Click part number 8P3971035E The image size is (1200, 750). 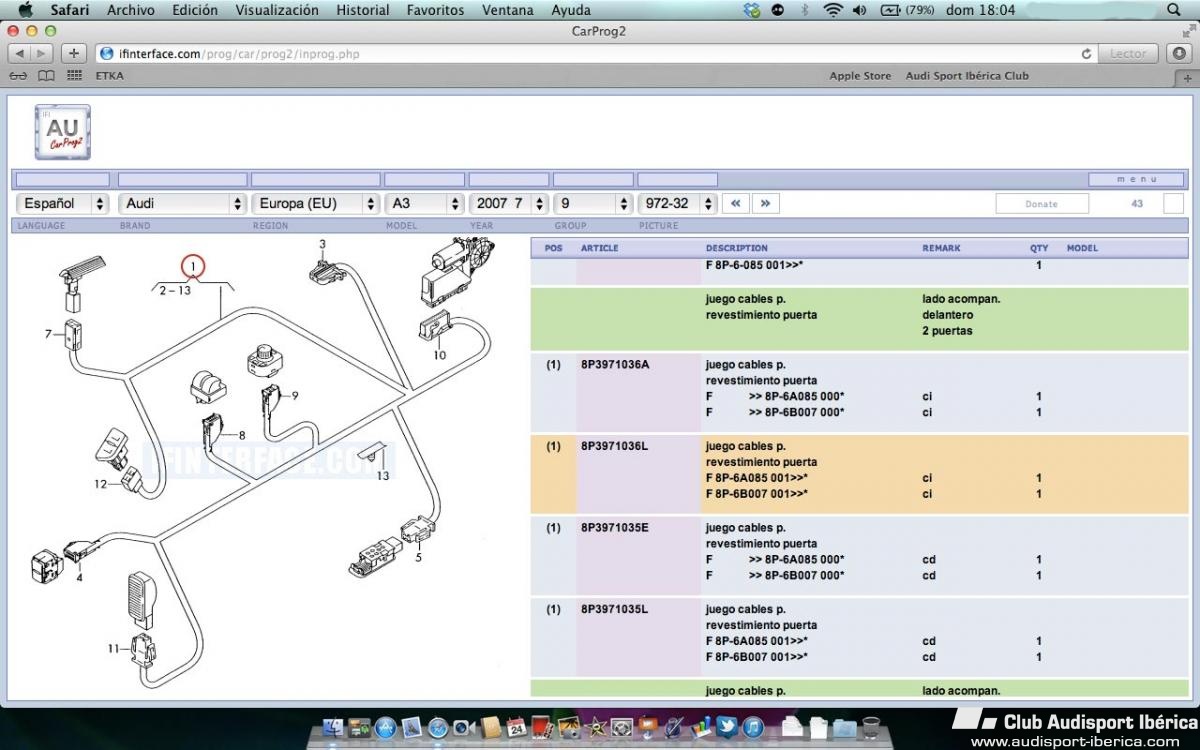pos(615,527)
